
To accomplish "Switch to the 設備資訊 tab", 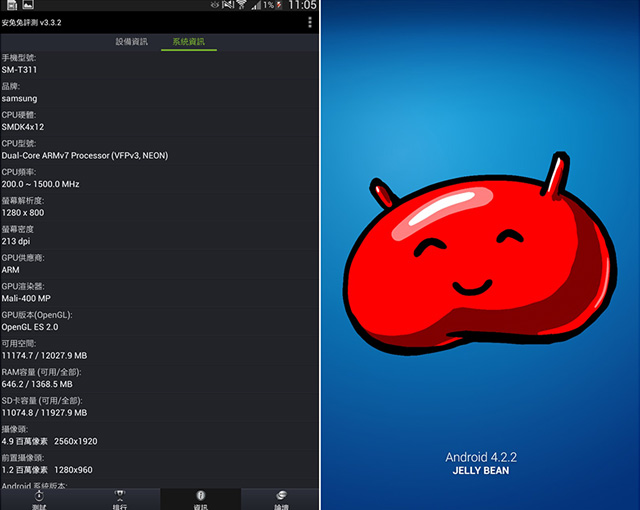I will pos(131,42).
